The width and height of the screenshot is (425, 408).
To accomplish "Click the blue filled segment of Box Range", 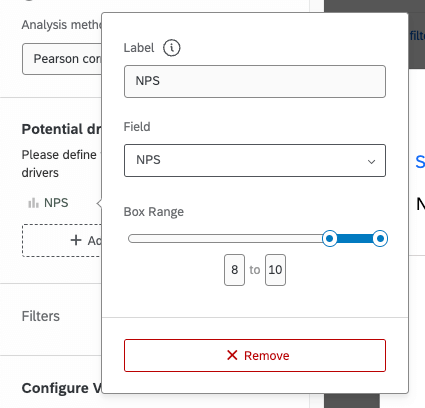I will click(355, 239).
